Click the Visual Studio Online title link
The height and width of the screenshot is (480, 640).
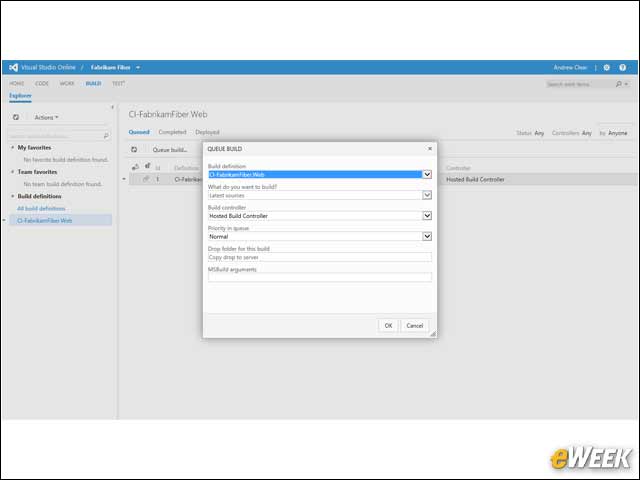pyautogui.click(x=48, y=67)
